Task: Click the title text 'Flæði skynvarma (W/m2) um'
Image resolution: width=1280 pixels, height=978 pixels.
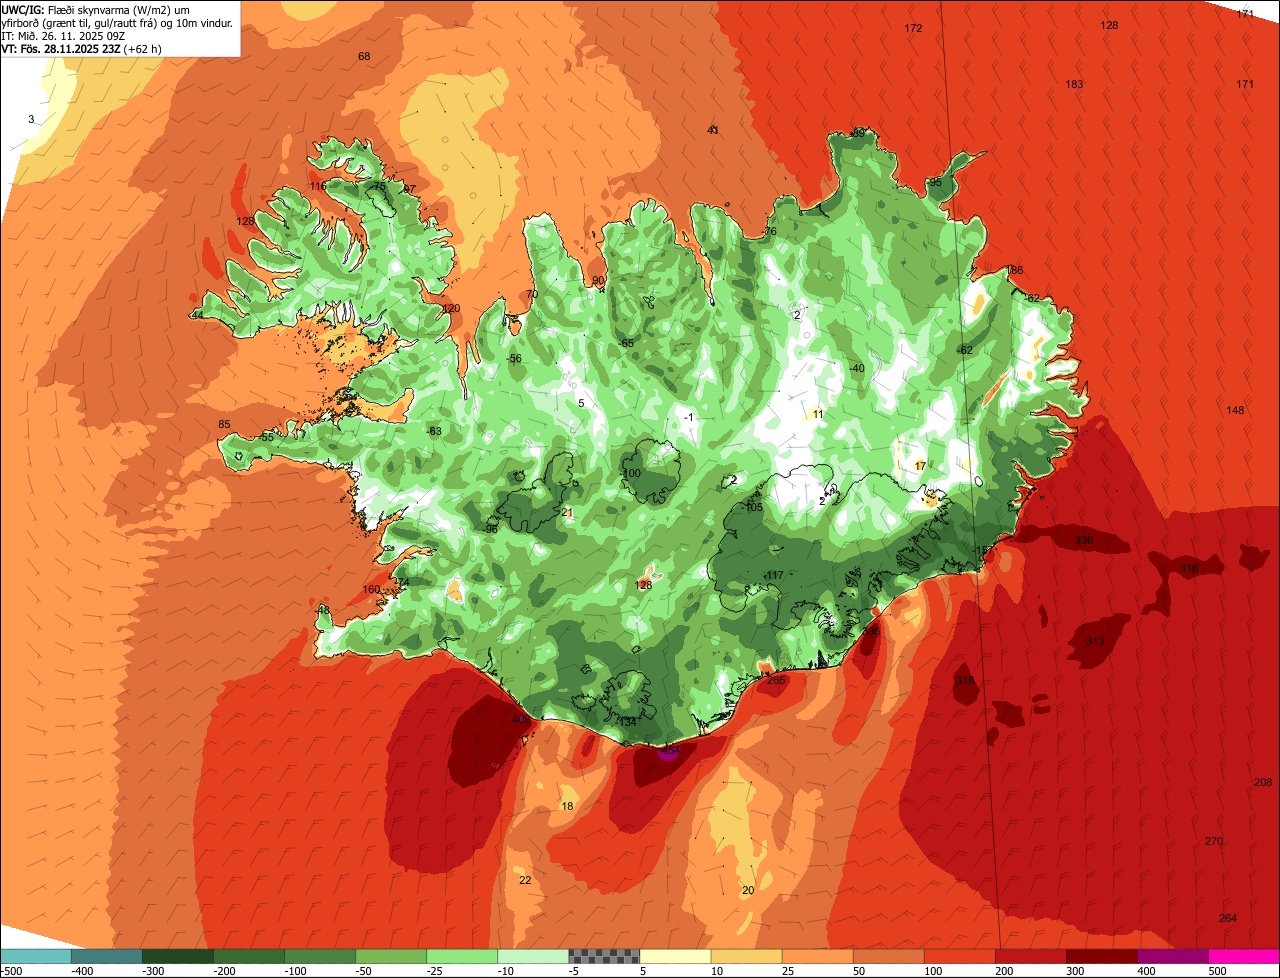Action: [x=118, y=10]
